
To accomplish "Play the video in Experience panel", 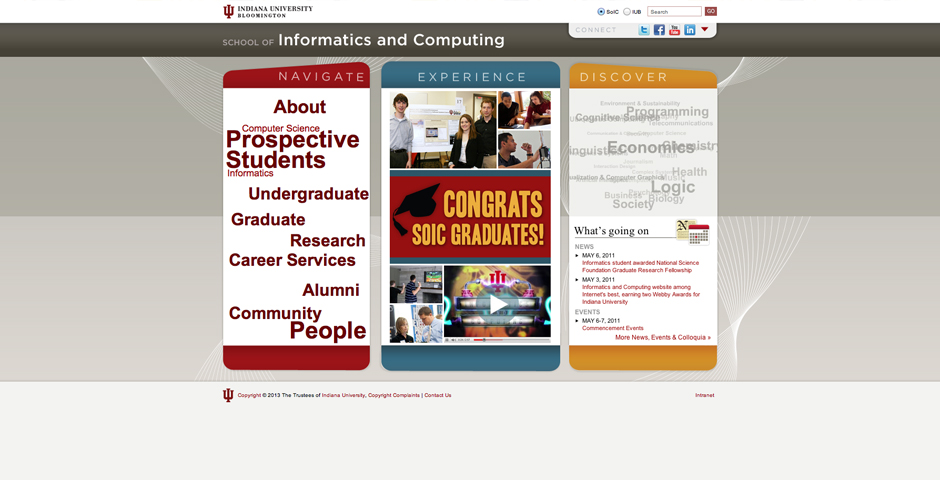I will [x=498, y=304].
